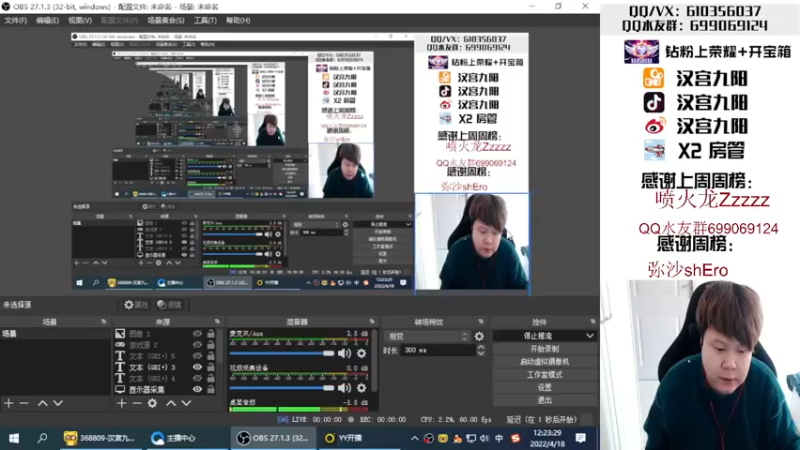This screenshot has width=800, height=450.
Task: Open the 渐变 transition type dropdown
Action: (428, 336)
